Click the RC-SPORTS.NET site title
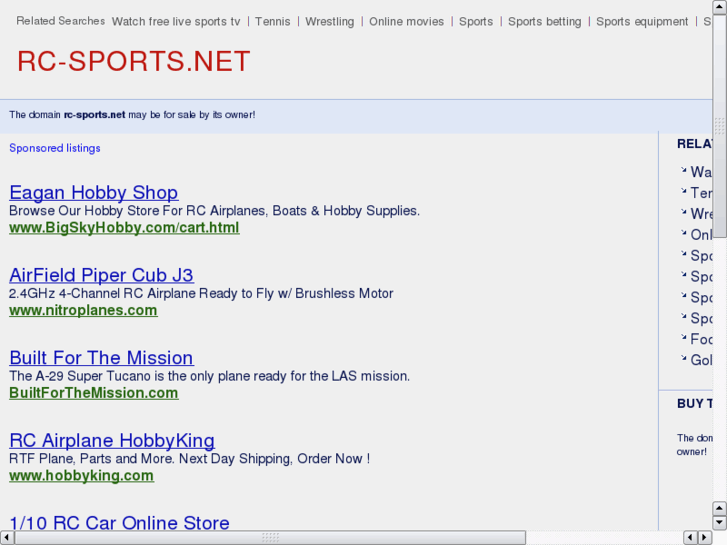The image size is (727, 545). pos(134,61)
